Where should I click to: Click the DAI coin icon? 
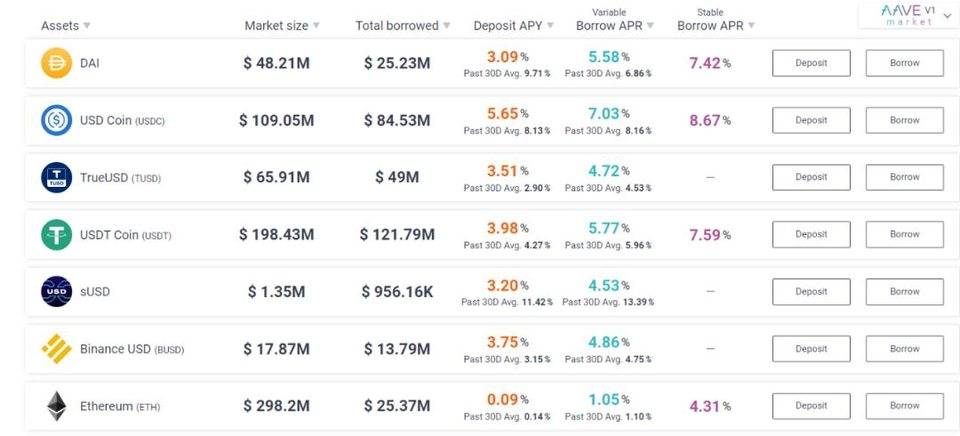(x=56, y=63)
